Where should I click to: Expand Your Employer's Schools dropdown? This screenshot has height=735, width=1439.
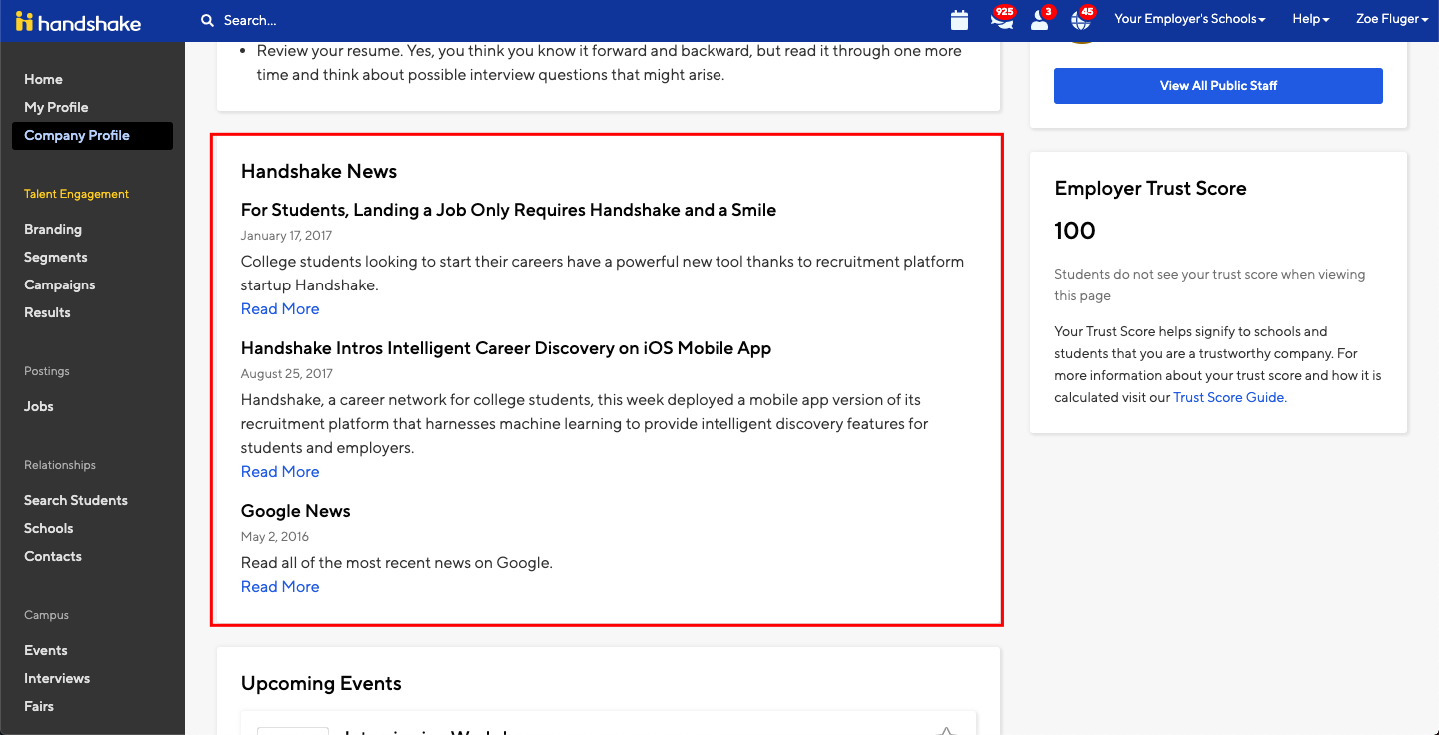(x=1190, y=19)
